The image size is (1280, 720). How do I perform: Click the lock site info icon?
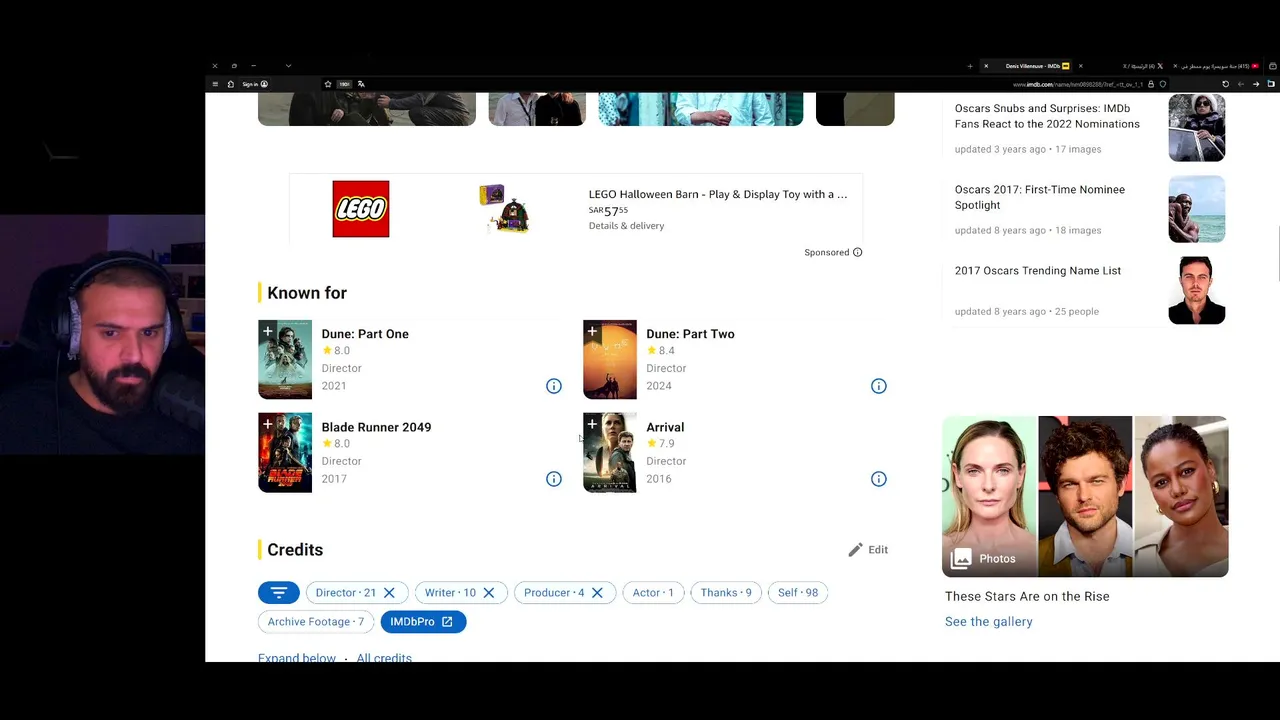click(x=1151, y=84)
